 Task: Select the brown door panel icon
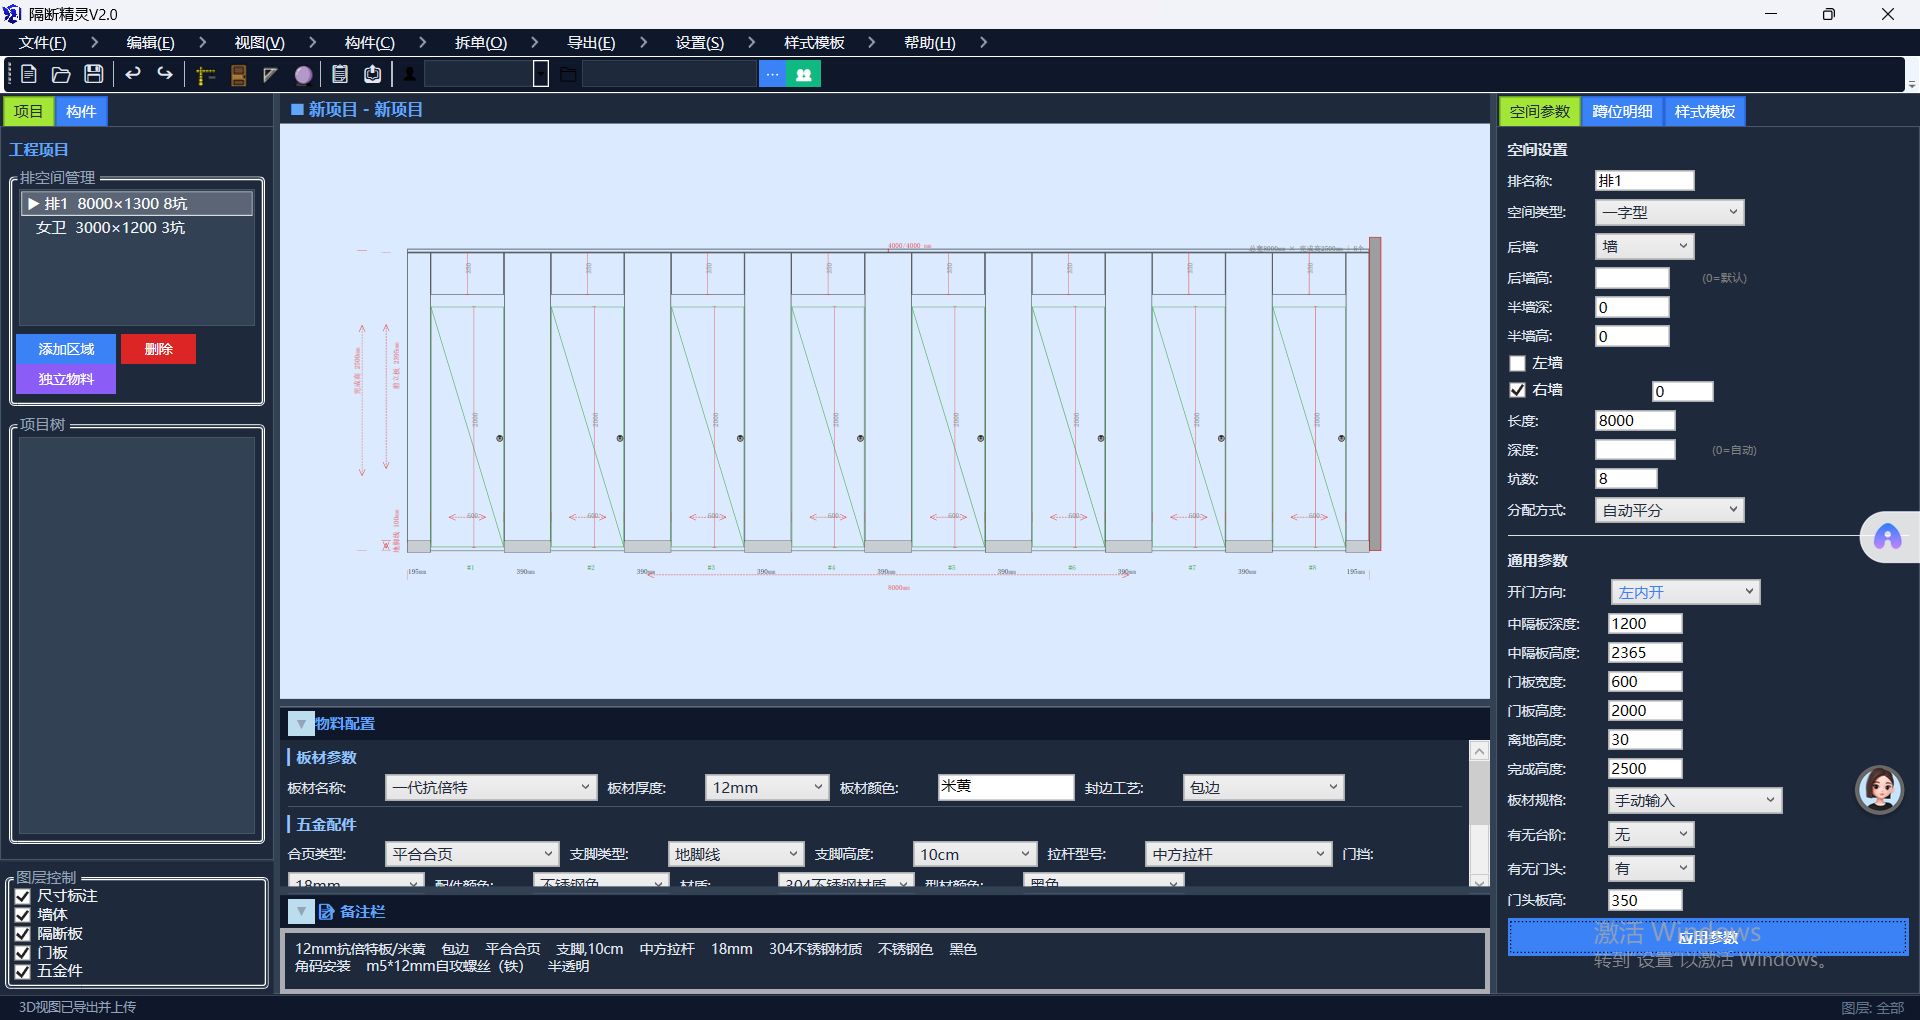click(x=239, y=75)
